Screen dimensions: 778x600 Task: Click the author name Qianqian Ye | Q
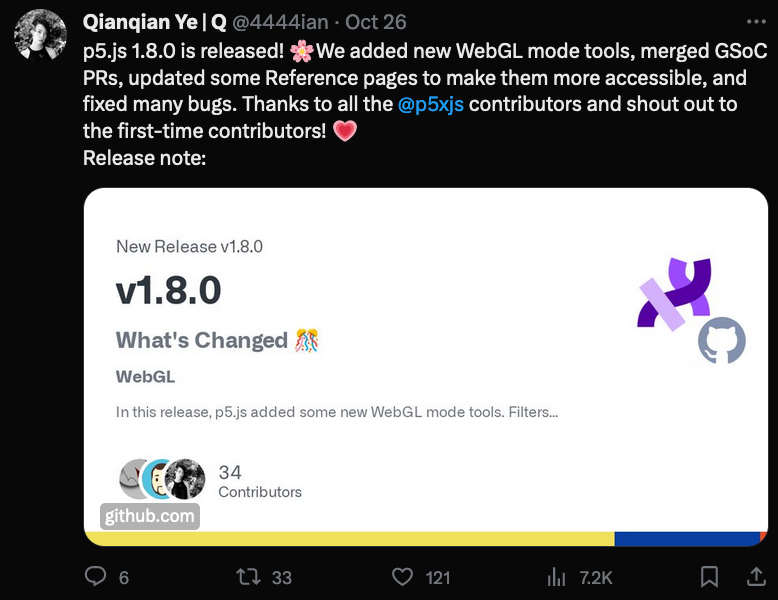pyautogui.click(x=155, y=22)
